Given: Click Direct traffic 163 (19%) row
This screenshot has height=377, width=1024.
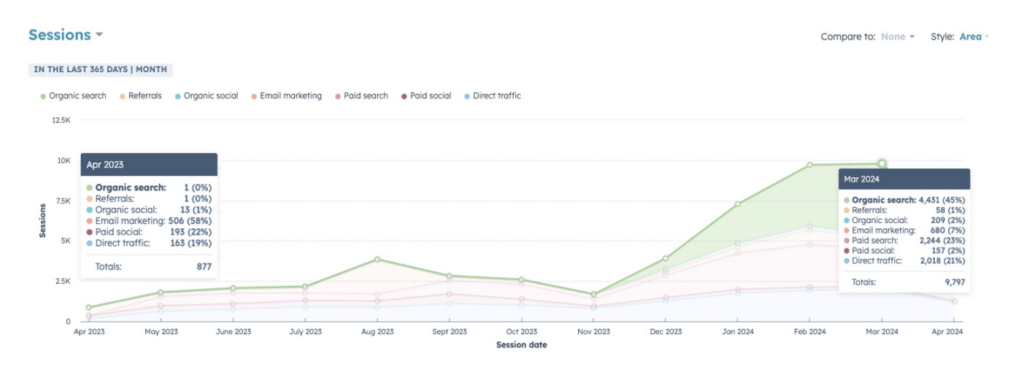Looking at the screenshot, I should click(x=149, y=243).
